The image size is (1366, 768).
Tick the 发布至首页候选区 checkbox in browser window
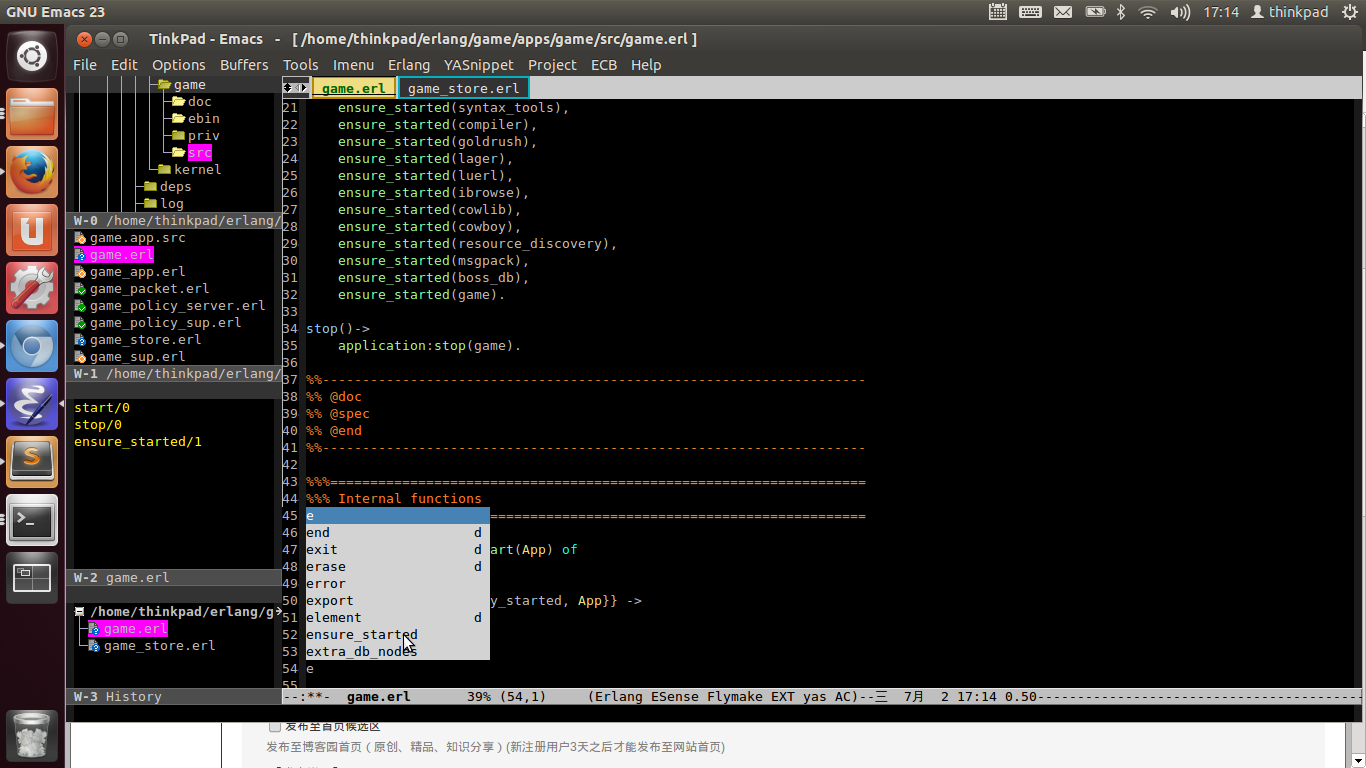click(x=275, y=726)
